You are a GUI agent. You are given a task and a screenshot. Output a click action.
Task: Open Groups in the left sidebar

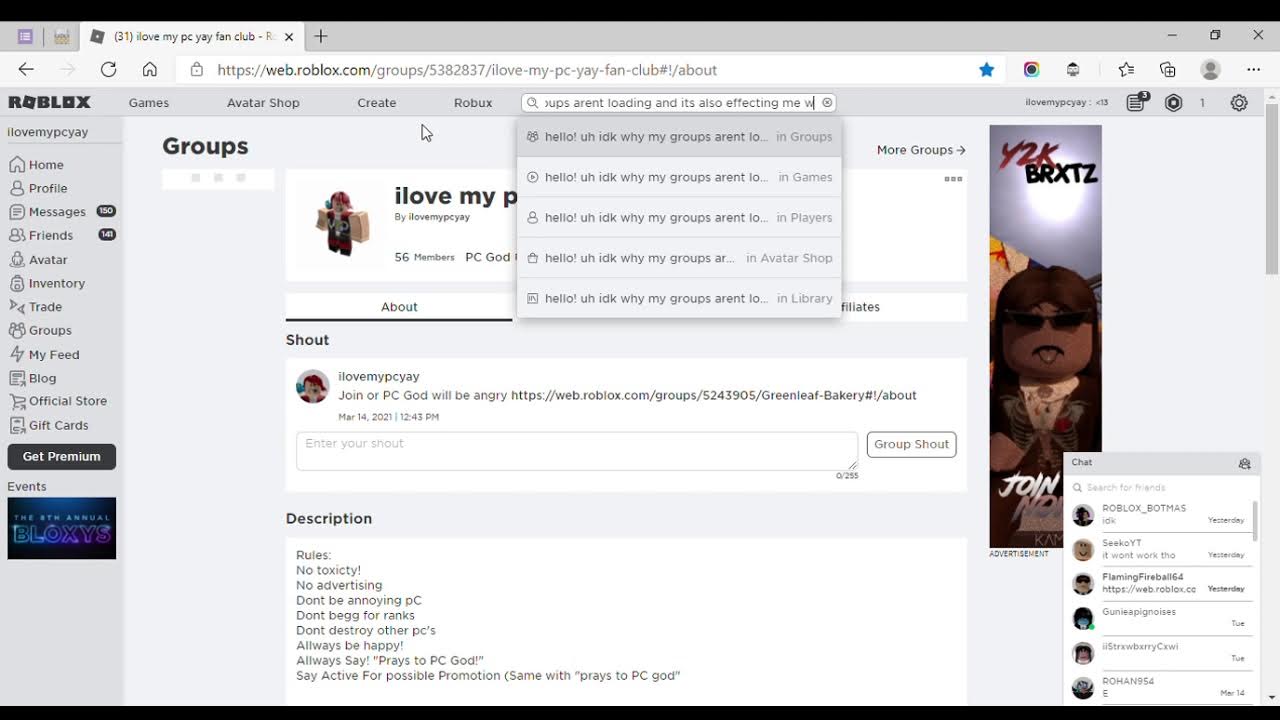[40, 330]
